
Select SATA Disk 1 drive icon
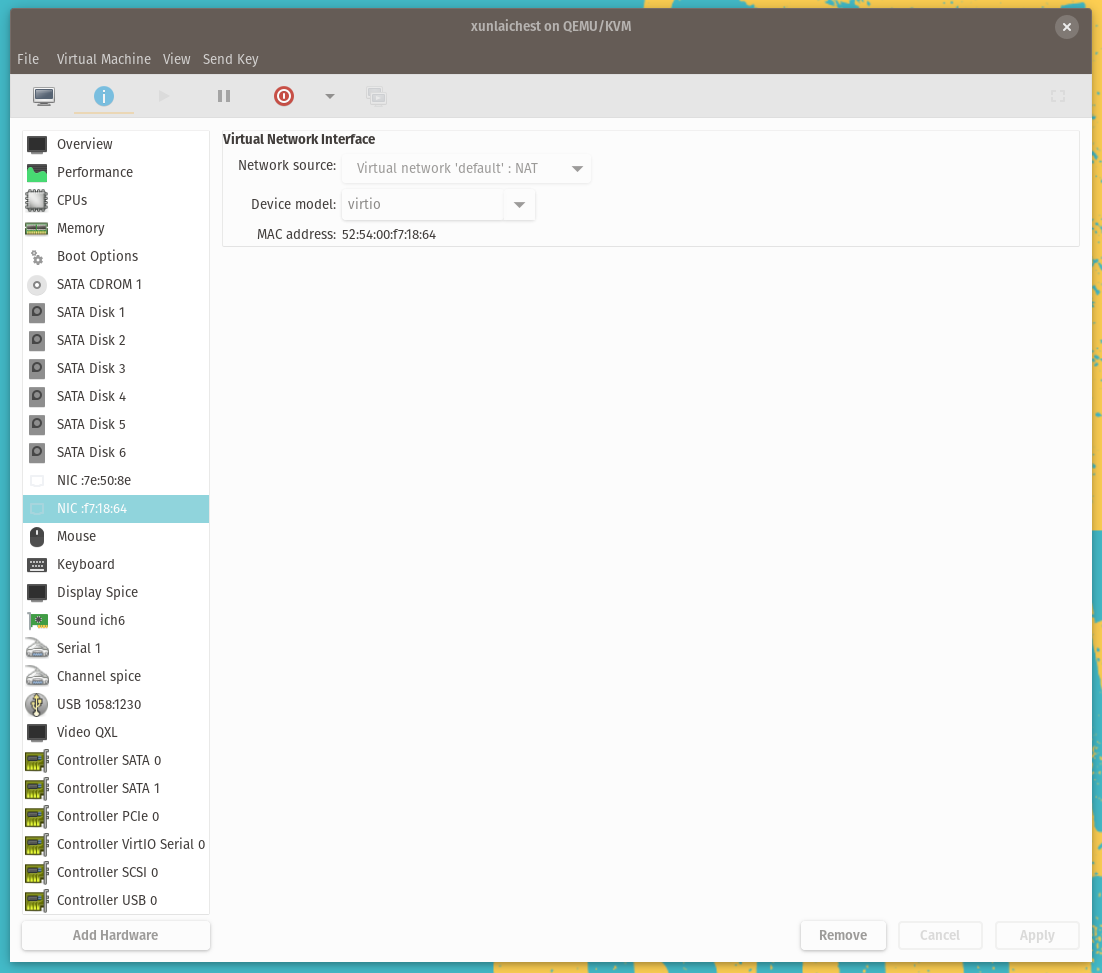[x=37, y=312]
